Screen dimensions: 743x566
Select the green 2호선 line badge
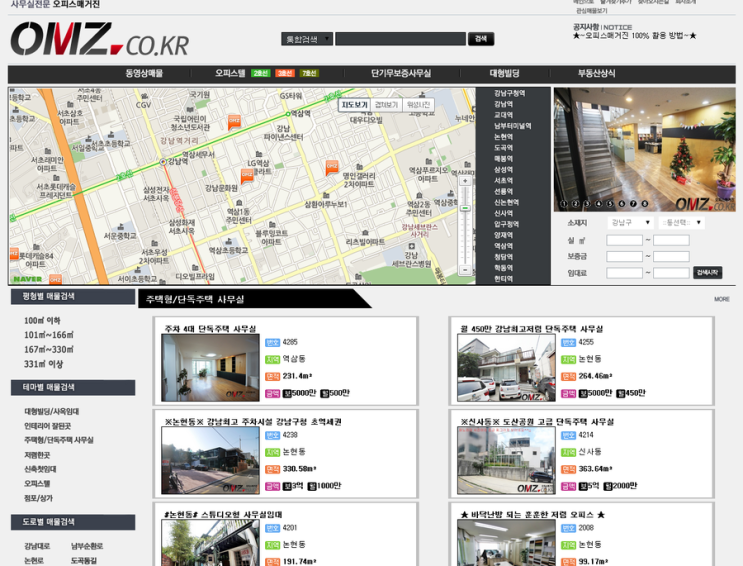point(261,73)
